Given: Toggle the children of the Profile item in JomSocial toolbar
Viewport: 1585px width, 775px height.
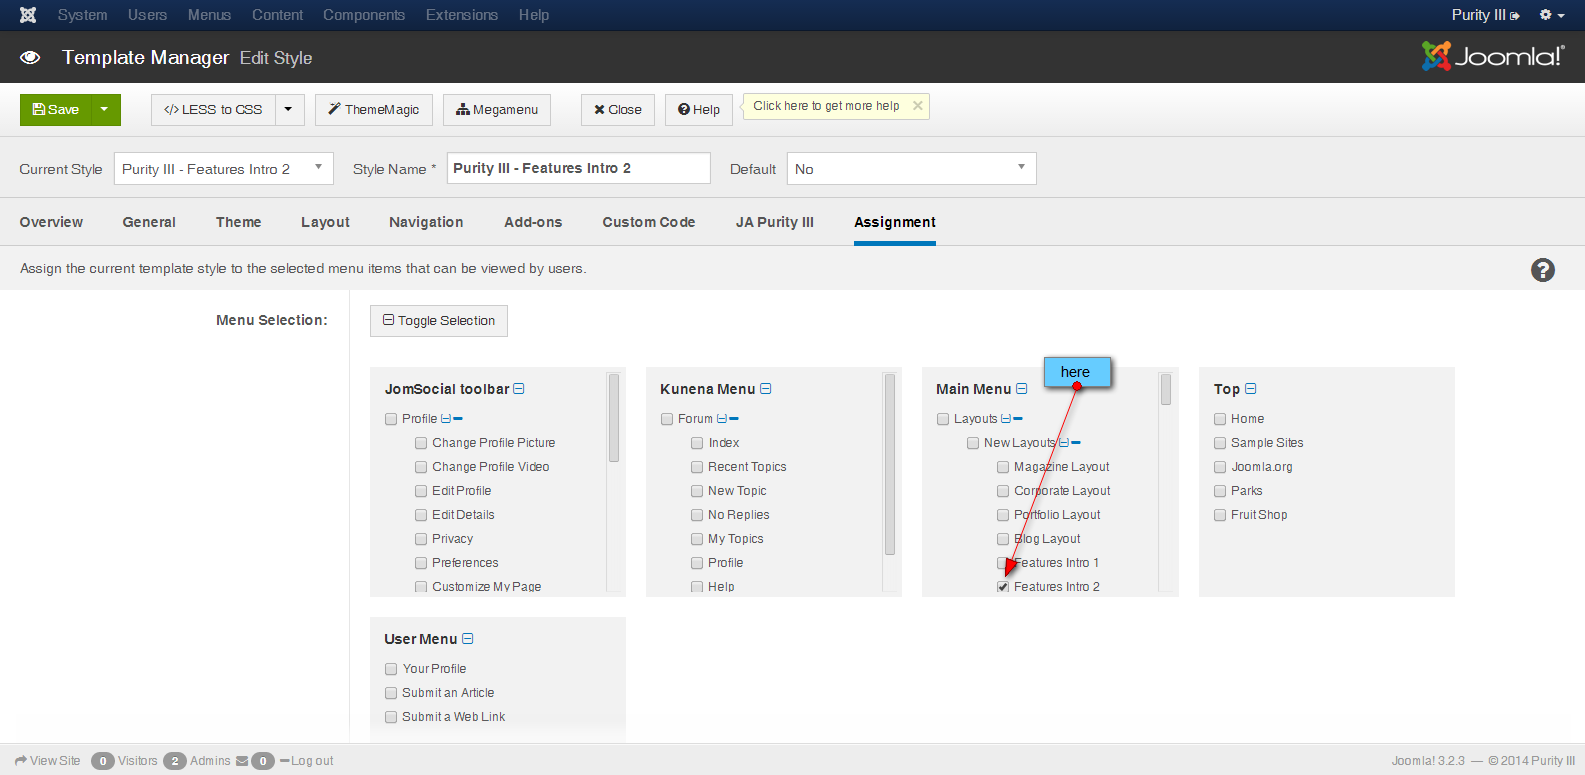Looking at the screenshot, I should click(446, 419).
